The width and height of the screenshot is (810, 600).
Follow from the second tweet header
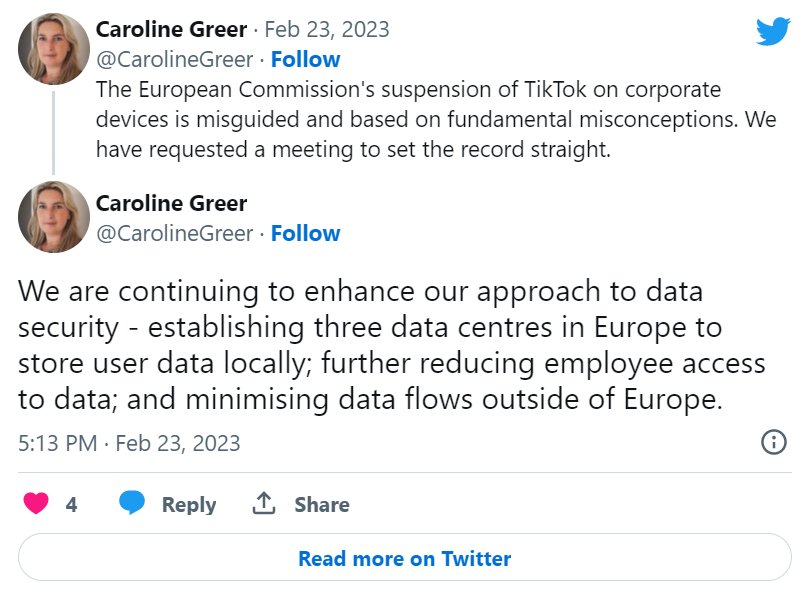(305, 233)
